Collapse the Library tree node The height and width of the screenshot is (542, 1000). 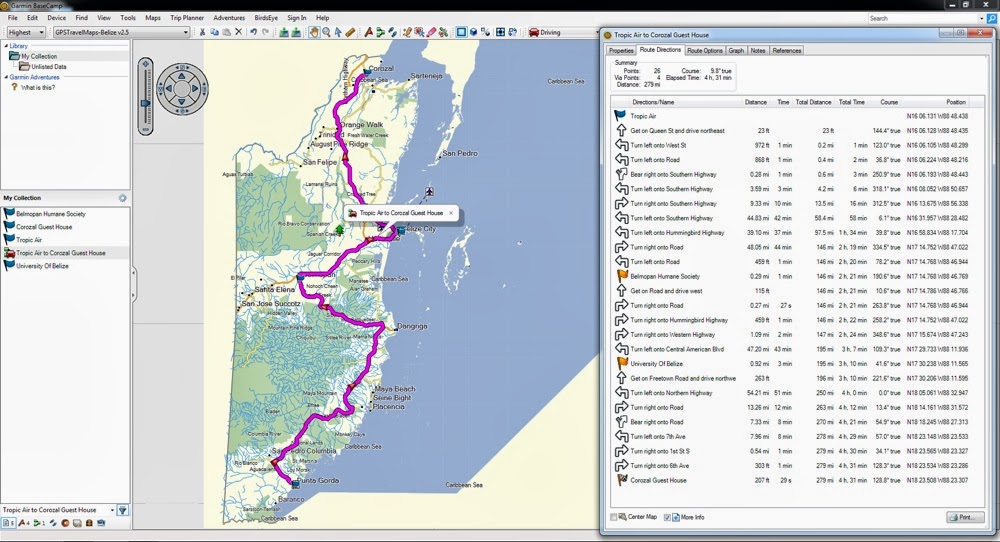pyautogui.click(x=6, y=46)
